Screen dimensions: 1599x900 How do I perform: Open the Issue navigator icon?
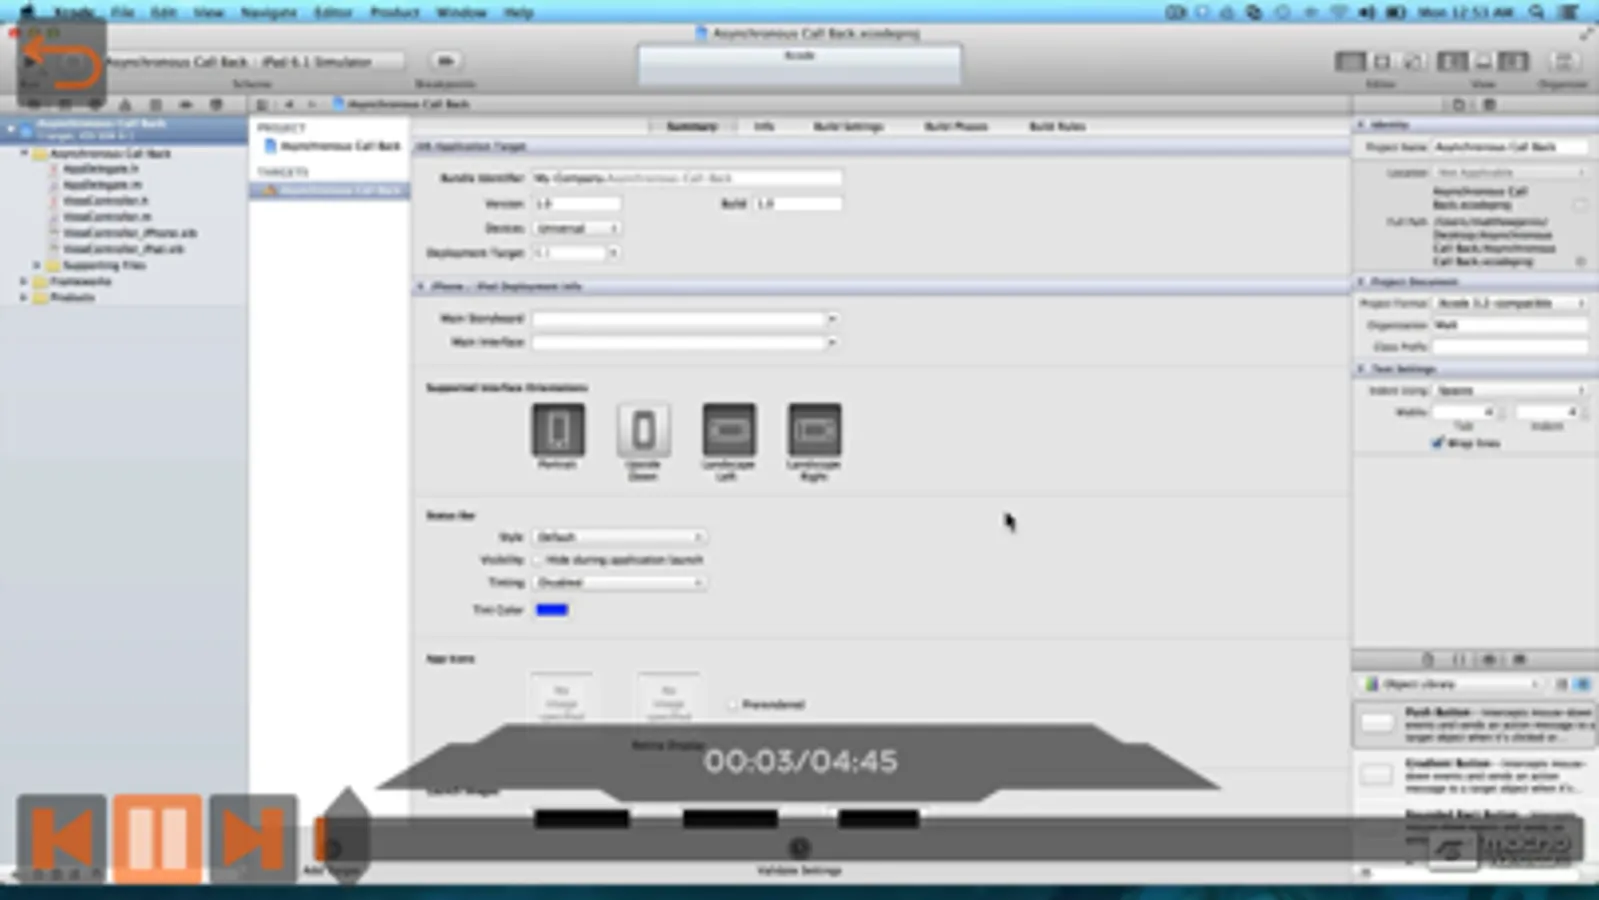pyautogui.click(x=125, y=104)
